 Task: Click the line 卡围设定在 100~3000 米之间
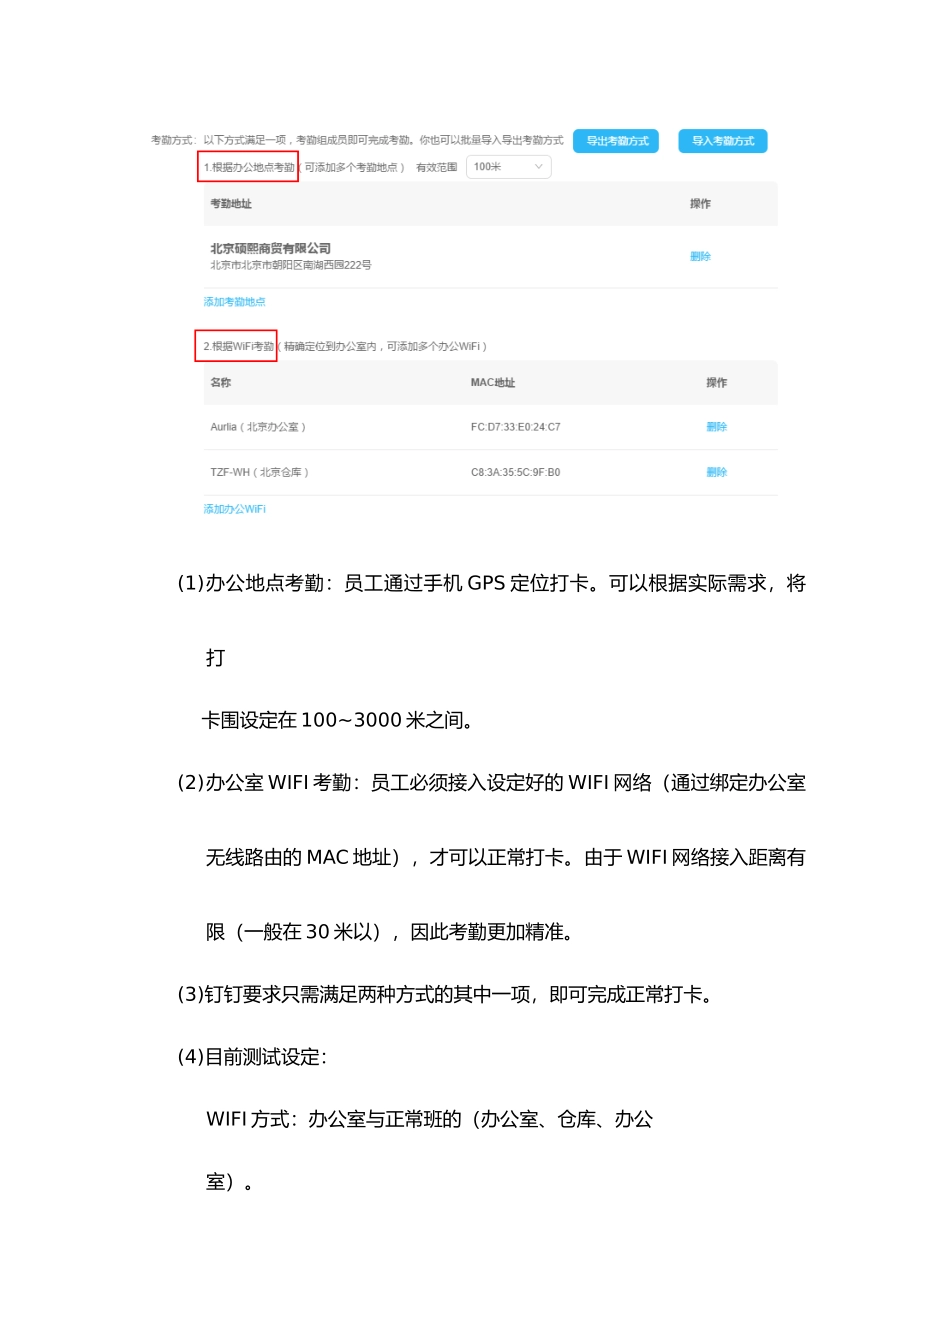[x=337, y=720]
